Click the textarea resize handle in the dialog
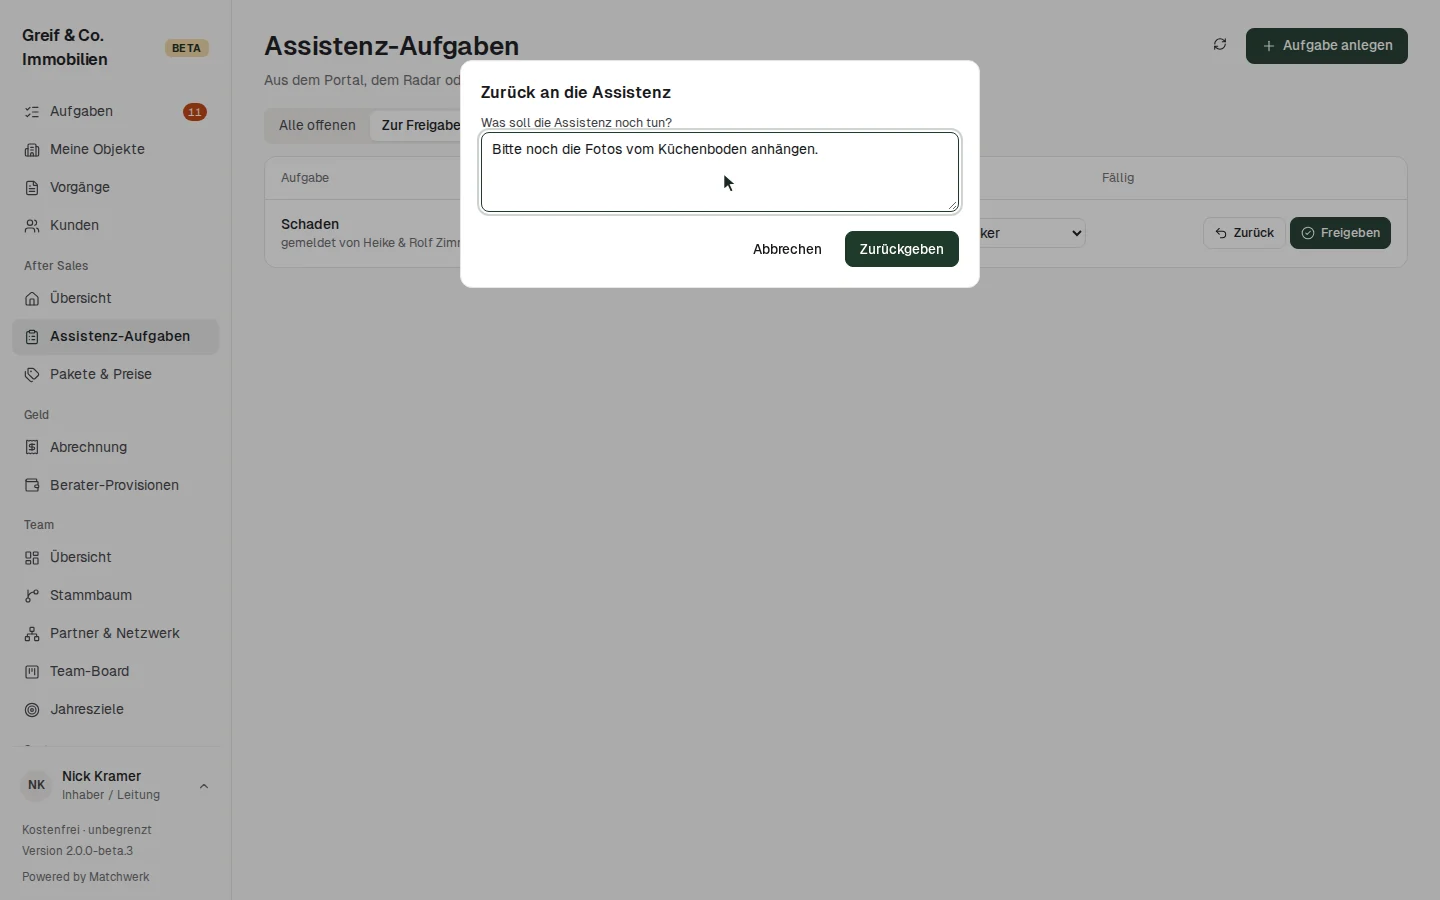 click(953, 206)
